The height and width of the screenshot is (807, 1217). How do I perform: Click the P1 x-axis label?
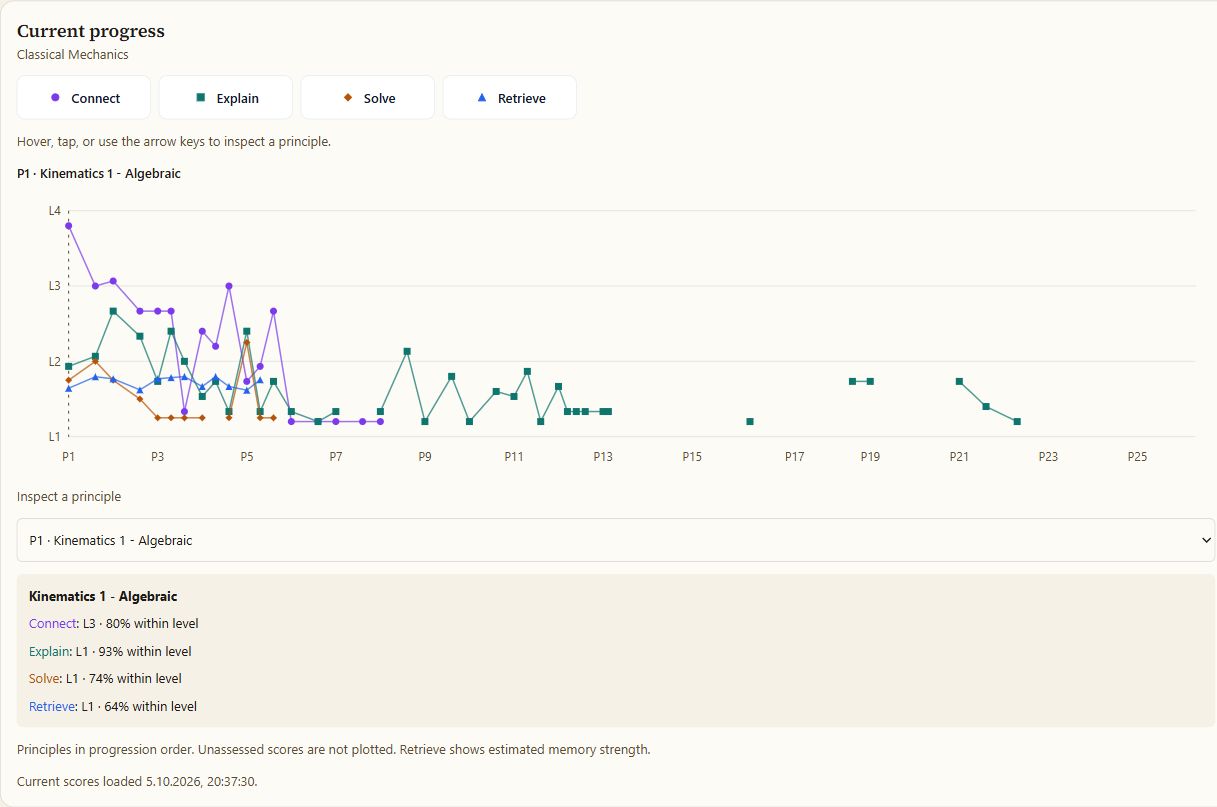click(x=68, y=457)
